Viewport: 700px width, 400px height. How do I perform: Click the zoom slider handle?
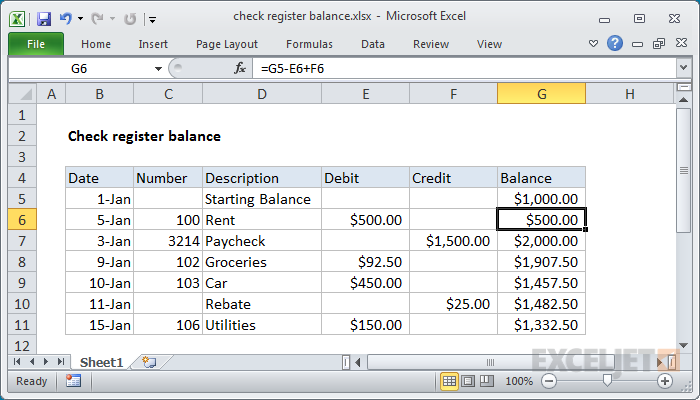607,381
